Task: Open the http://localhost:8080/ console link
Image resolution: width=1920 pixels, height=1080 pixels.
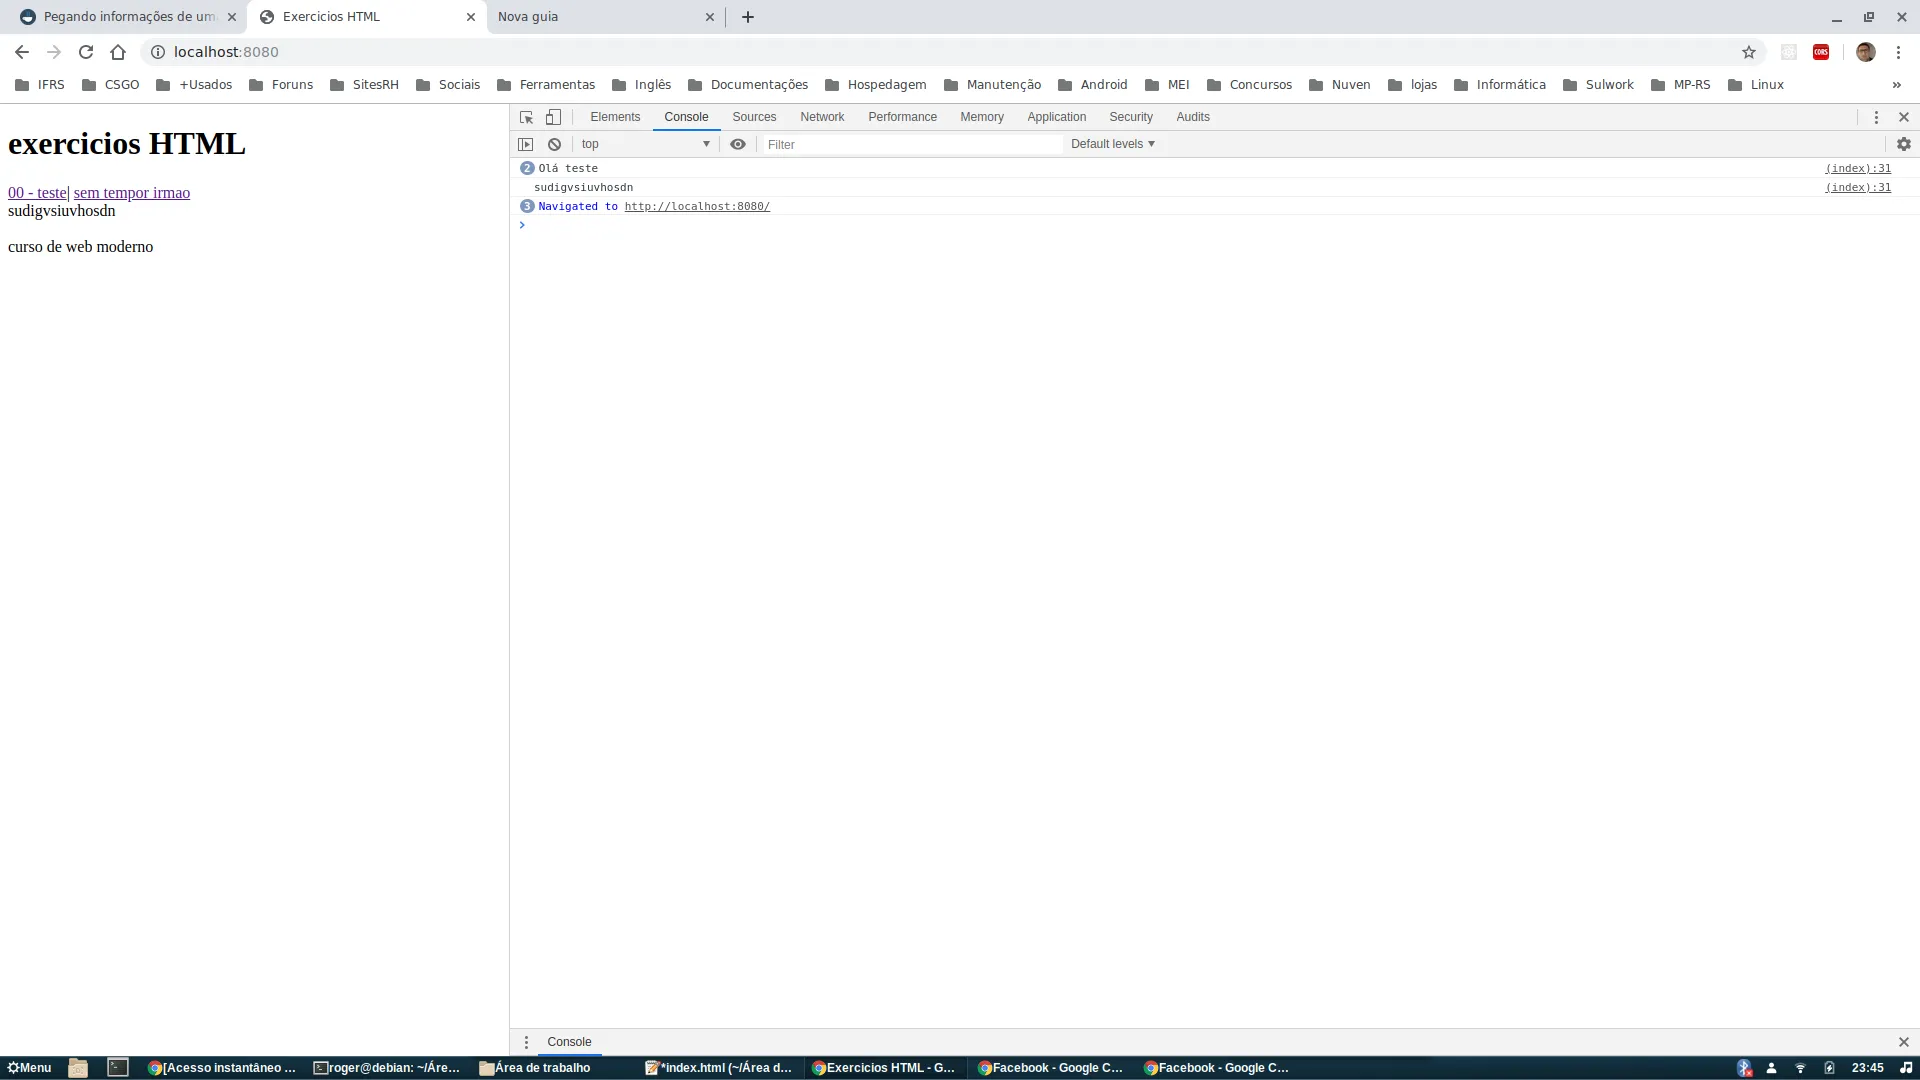Action: point(696,206)
